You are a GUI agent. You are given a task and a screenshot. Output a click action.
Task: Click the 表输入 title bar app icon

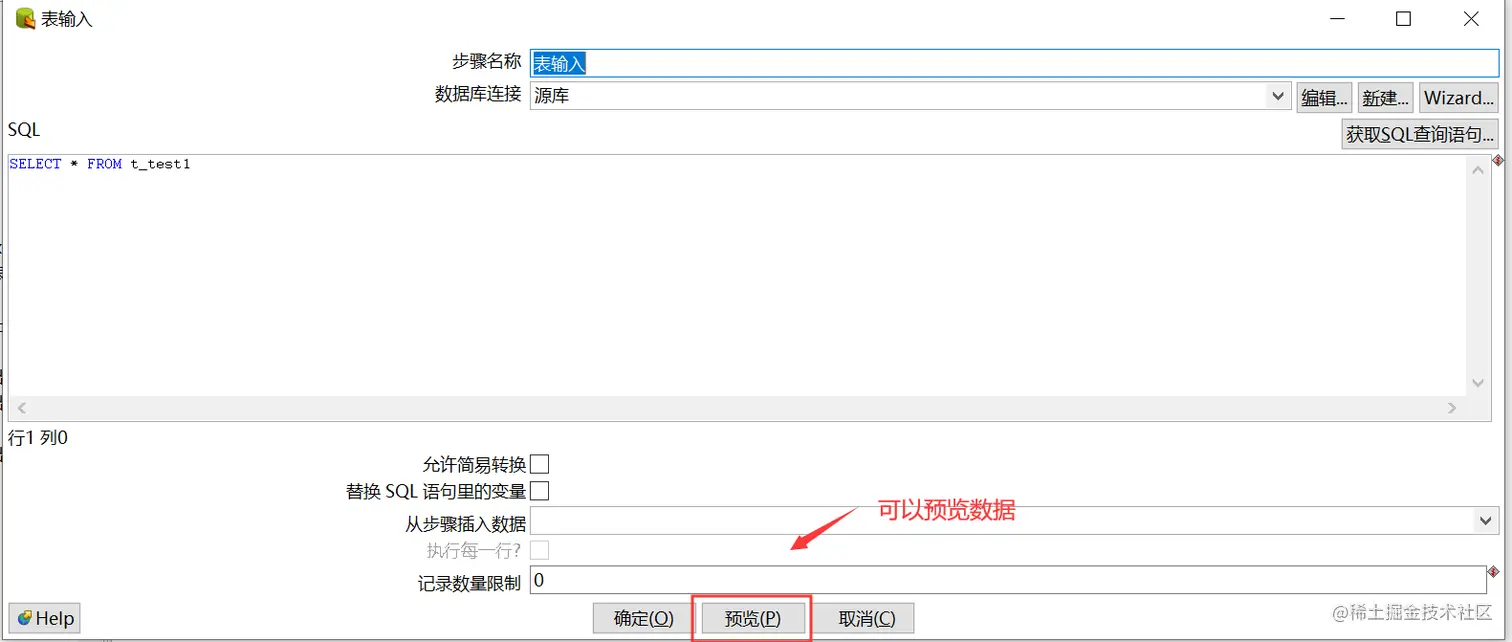[x=25, y=19]
